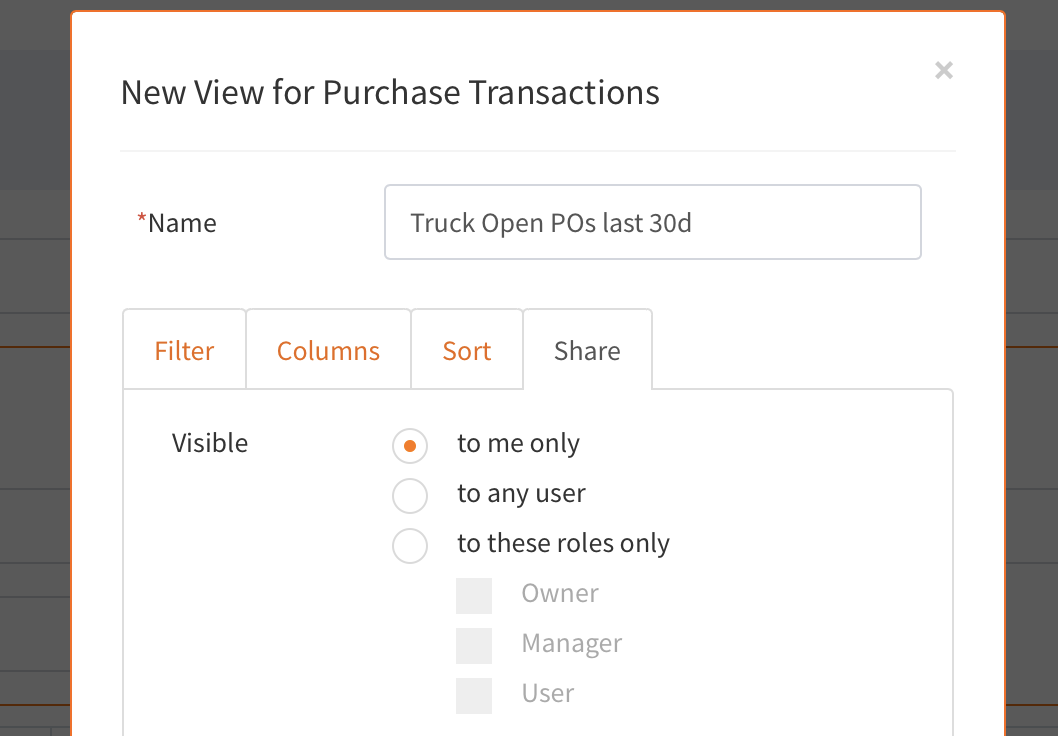
Task: Open the Columns tab
Action: pyautogui.click(x=328, y=351)
